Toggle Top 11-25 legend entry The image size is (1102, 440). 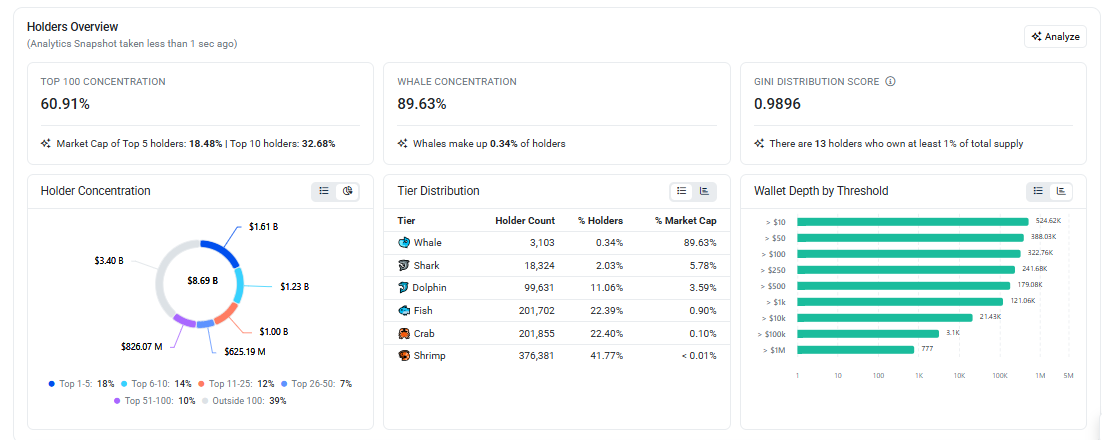click(237, 384)
